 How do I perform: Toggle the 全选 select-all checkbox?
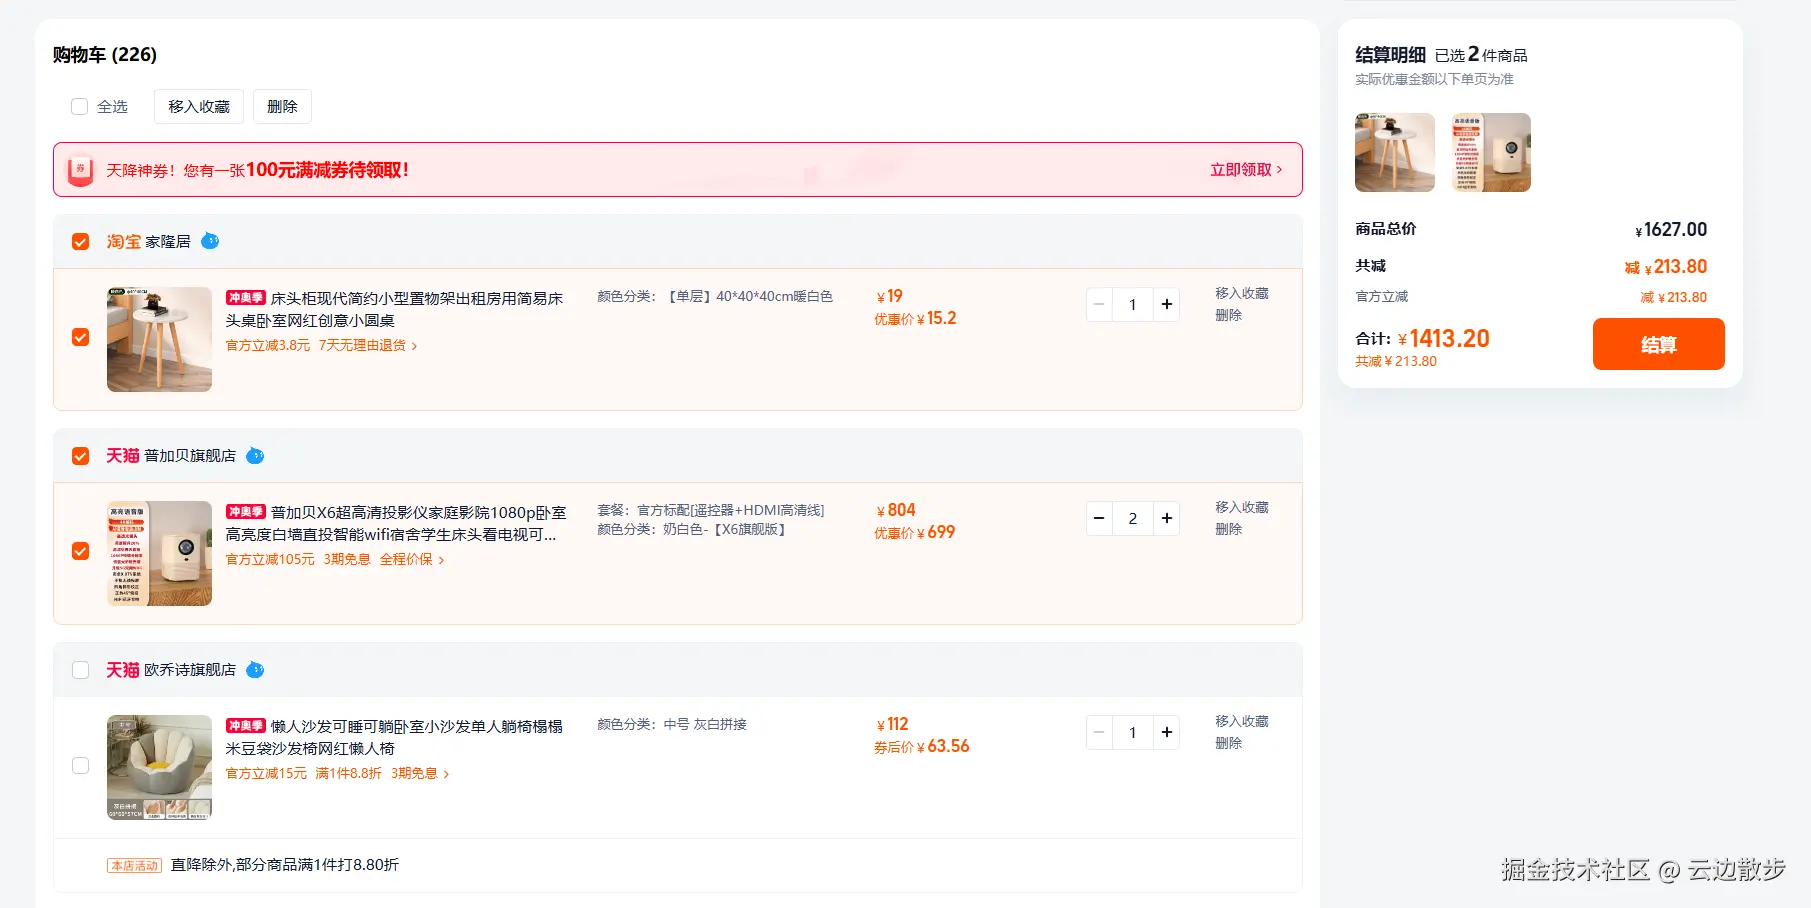[x=79, y=106]
